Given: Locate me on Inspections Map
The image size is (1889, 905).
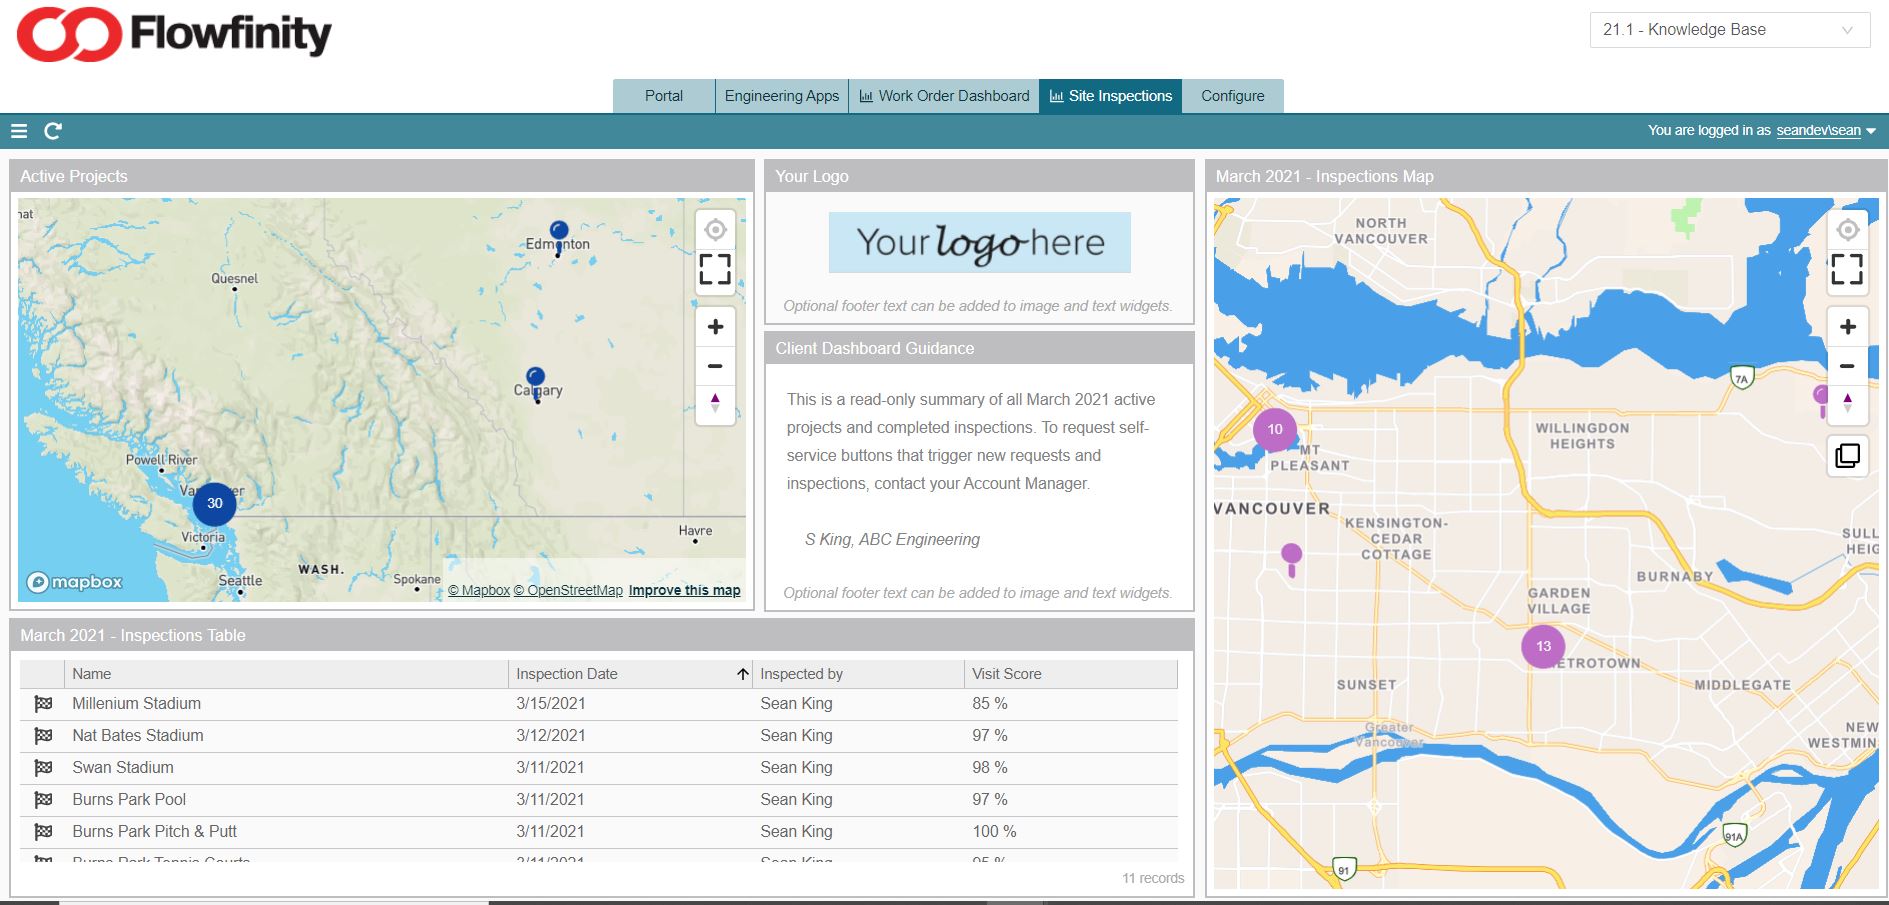Looking at the screenshot, I should click(x=1847, y=230).
